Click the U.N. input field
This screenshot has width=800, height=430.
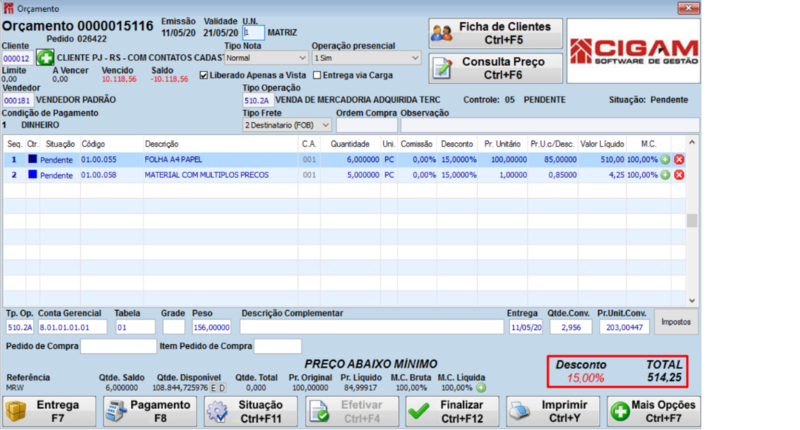pyautogui.click(x=253, y=33)
